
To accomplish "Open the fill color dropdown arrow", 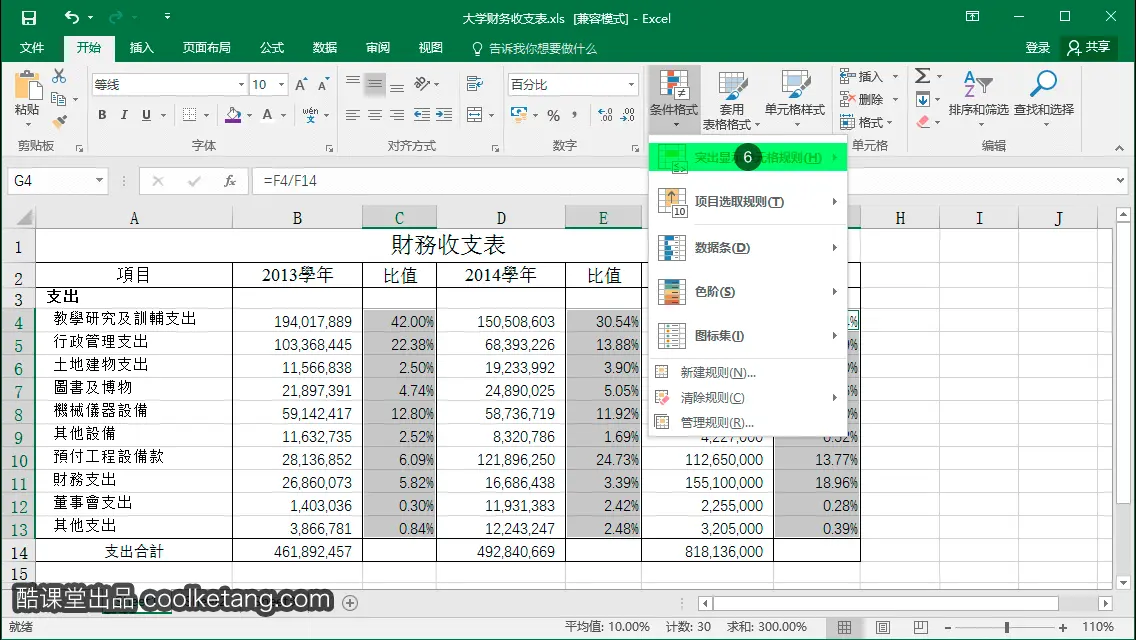I will coord(249,115).
